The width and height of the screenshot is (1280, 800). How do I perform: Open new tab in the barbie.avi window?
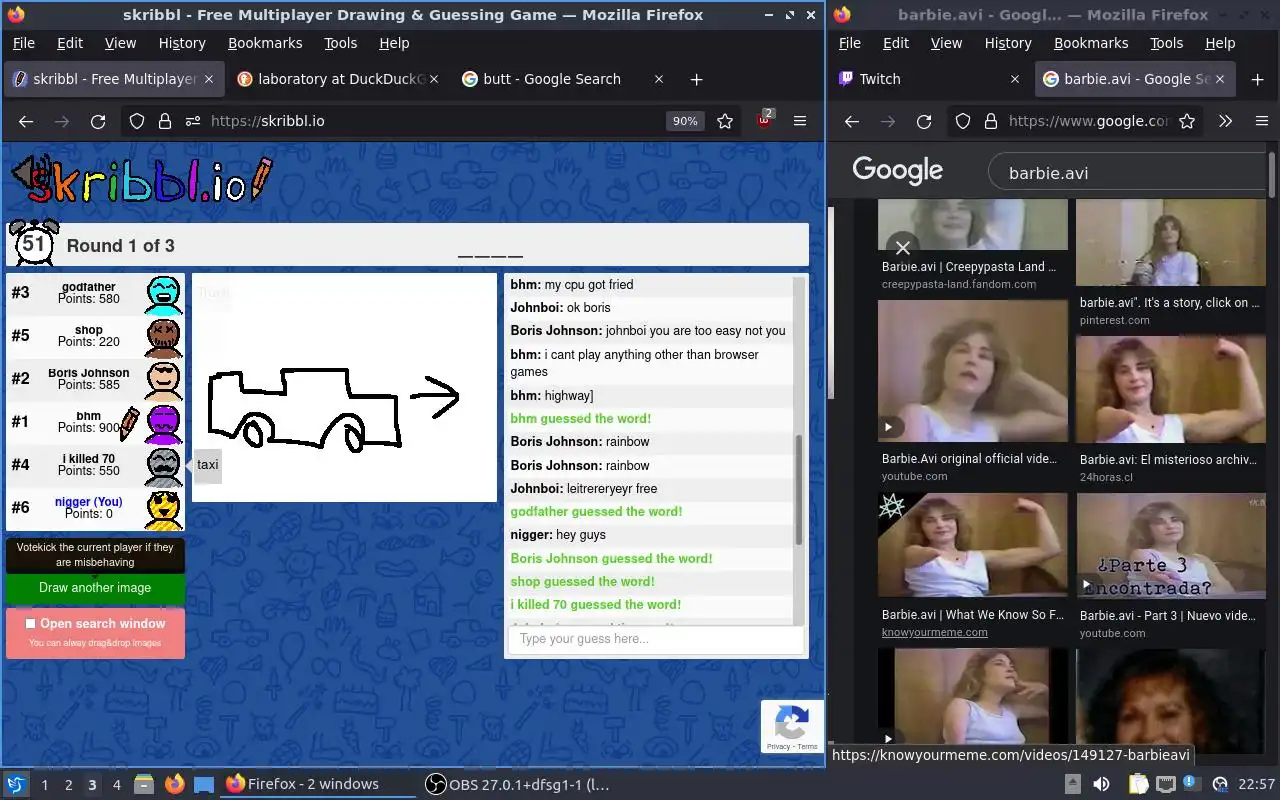(1258, 79)
